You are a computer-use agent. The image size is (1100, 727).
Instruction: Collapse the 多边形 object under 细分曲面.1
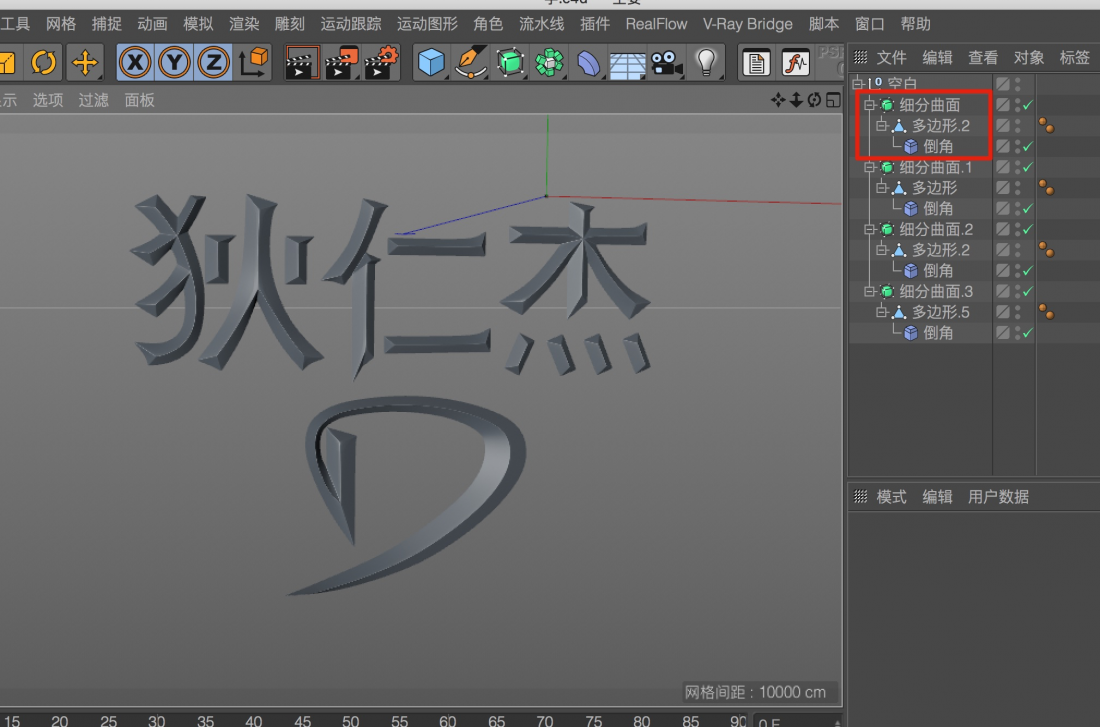[x=882, y=188]
